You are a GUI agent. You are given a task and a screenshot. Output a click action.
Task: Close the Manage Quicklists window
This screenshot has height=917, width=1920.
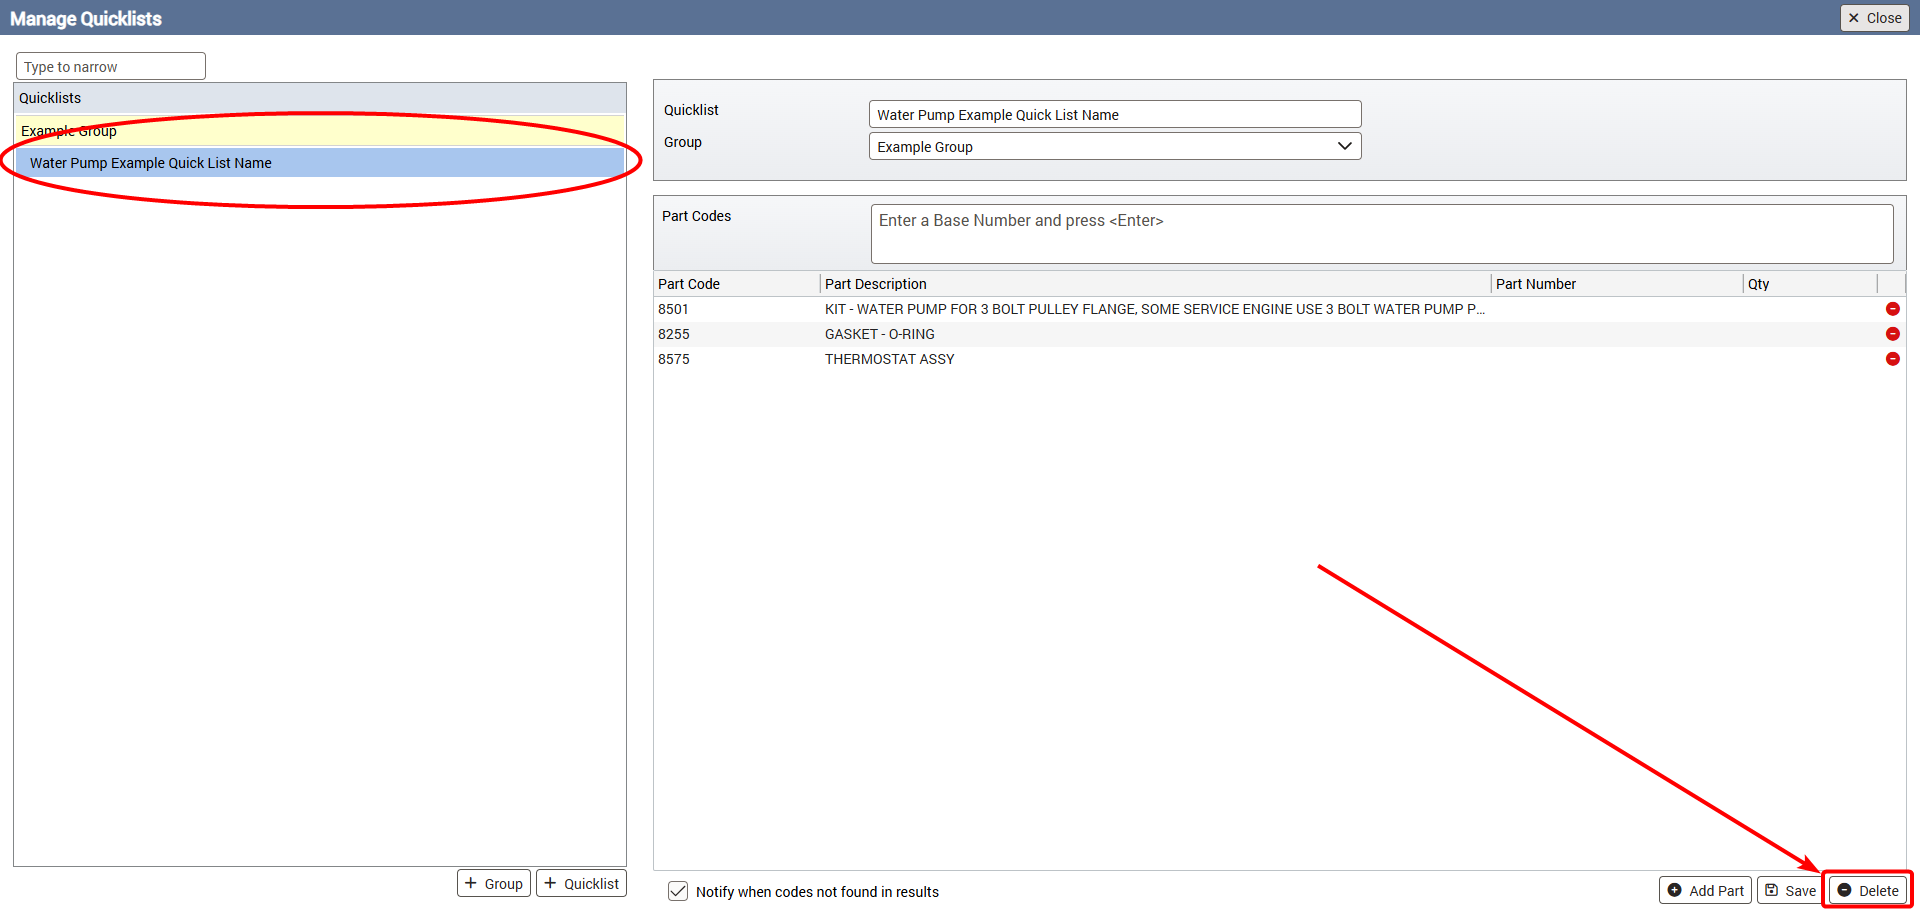pos(1874,18)
